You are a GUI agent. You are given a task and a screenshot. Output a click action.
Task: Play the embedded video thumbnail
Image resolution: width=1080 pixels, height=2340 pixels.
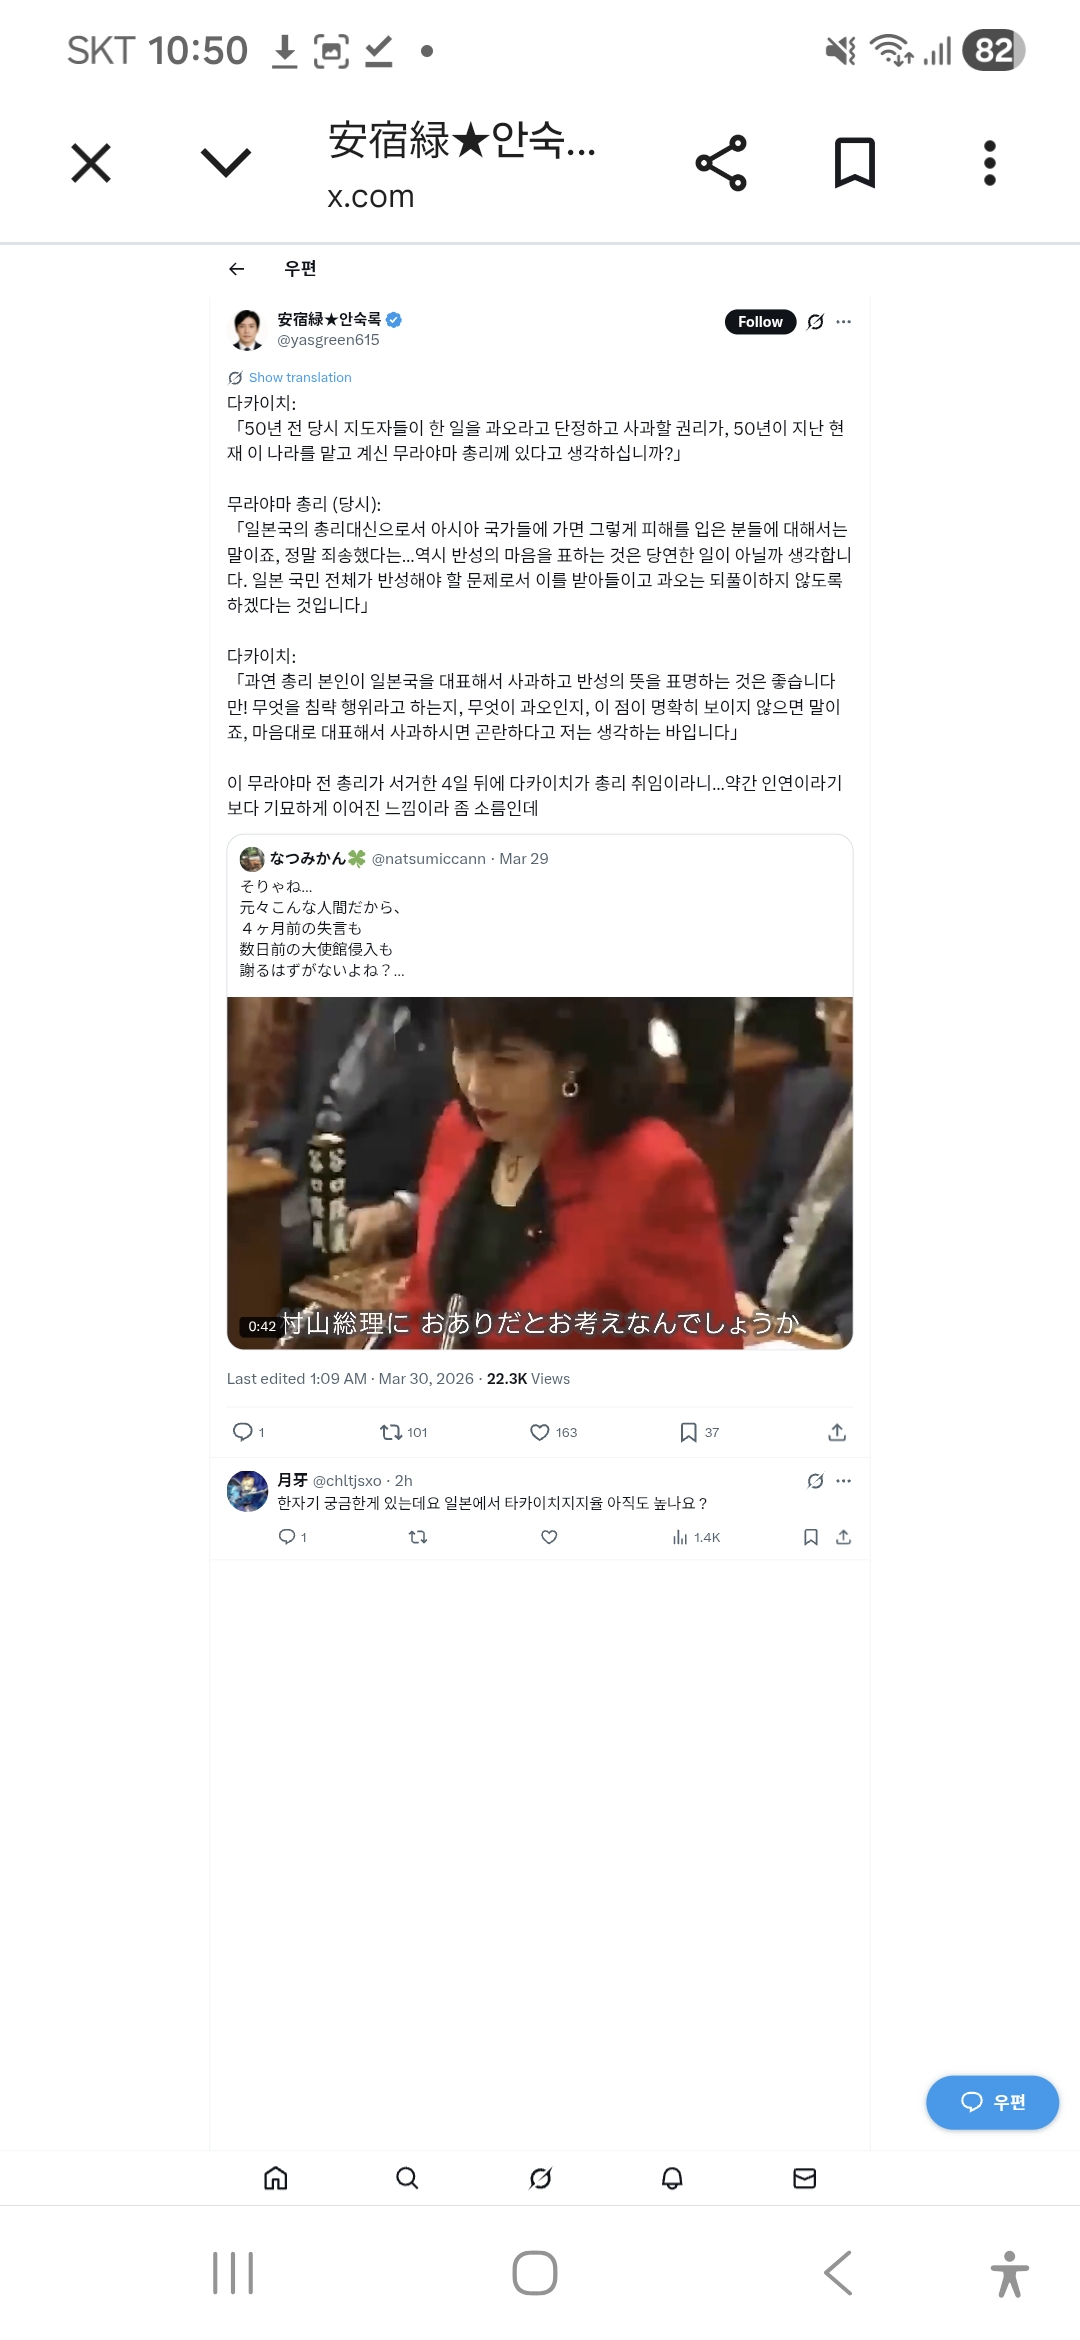tap(540, 1173)
